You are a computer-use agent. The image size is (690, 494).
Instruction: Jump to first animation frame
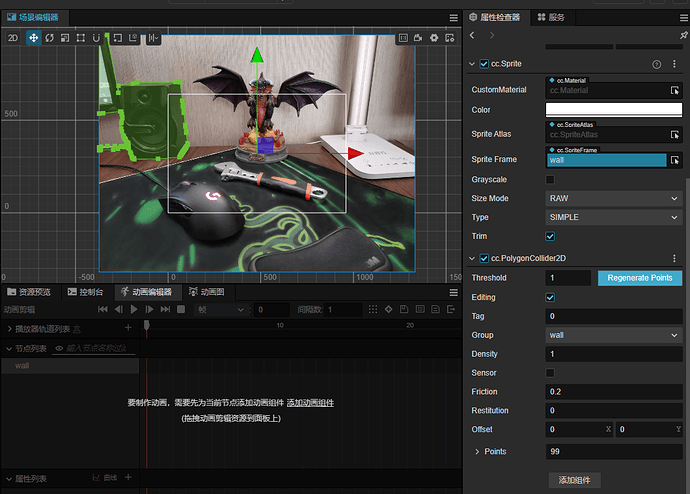coord(103,309)
